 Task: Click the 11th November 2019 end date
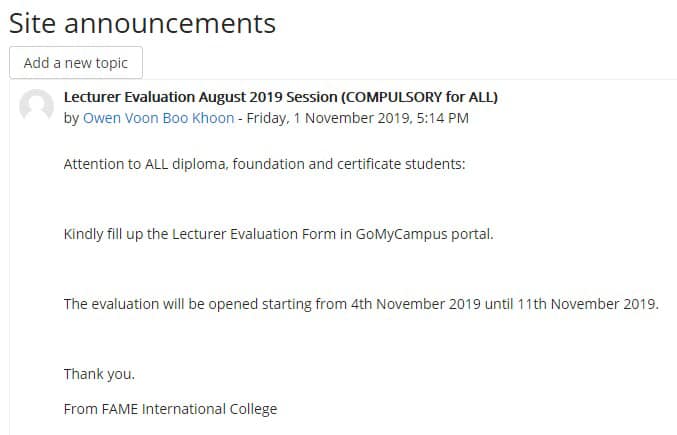tap(588, 304)
